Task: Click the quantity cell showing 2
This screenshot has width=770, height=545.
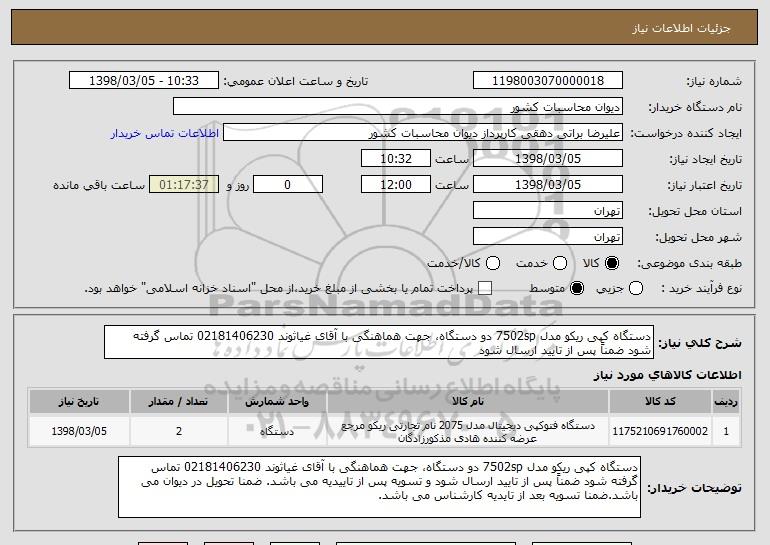Action: click(x=178, y=431)
